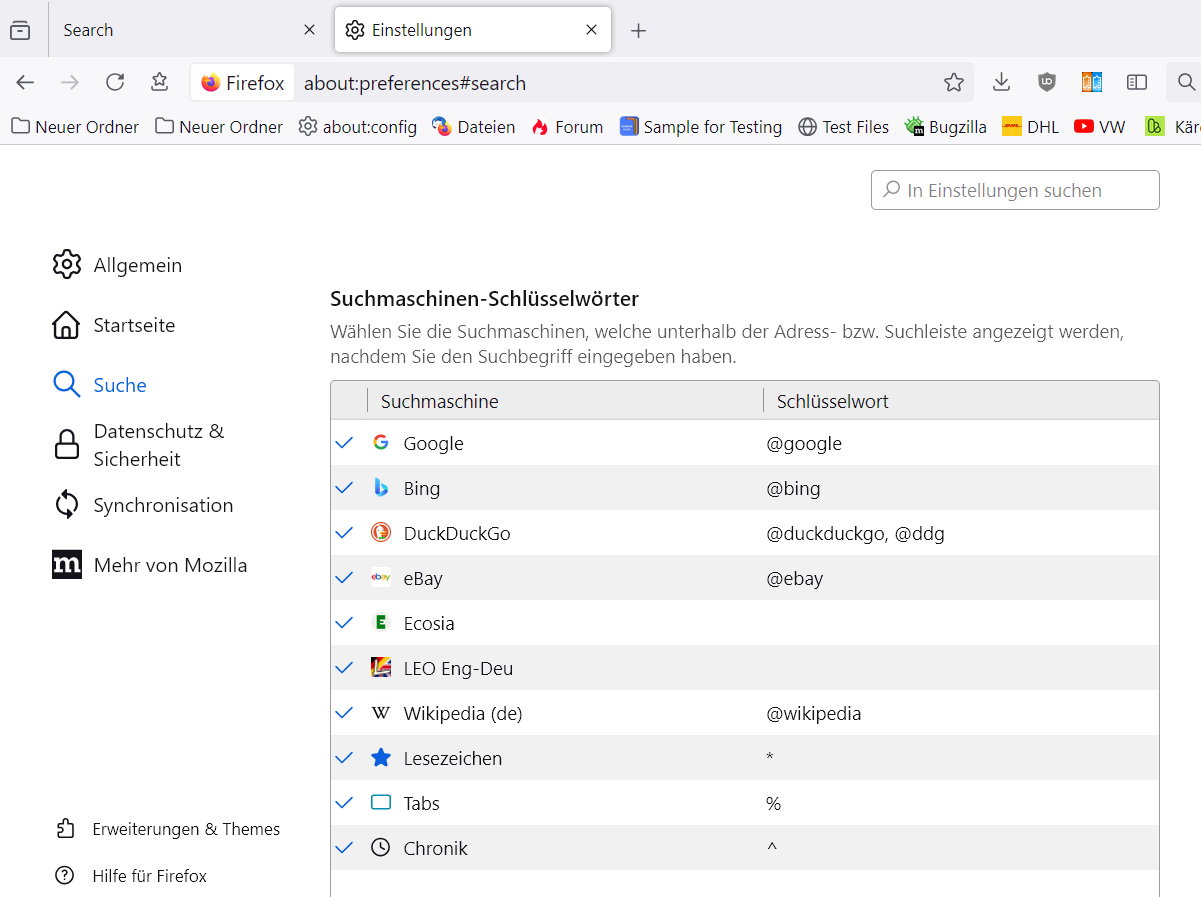Open Erweiterungen & Themes link

click(x=186, y=829)
